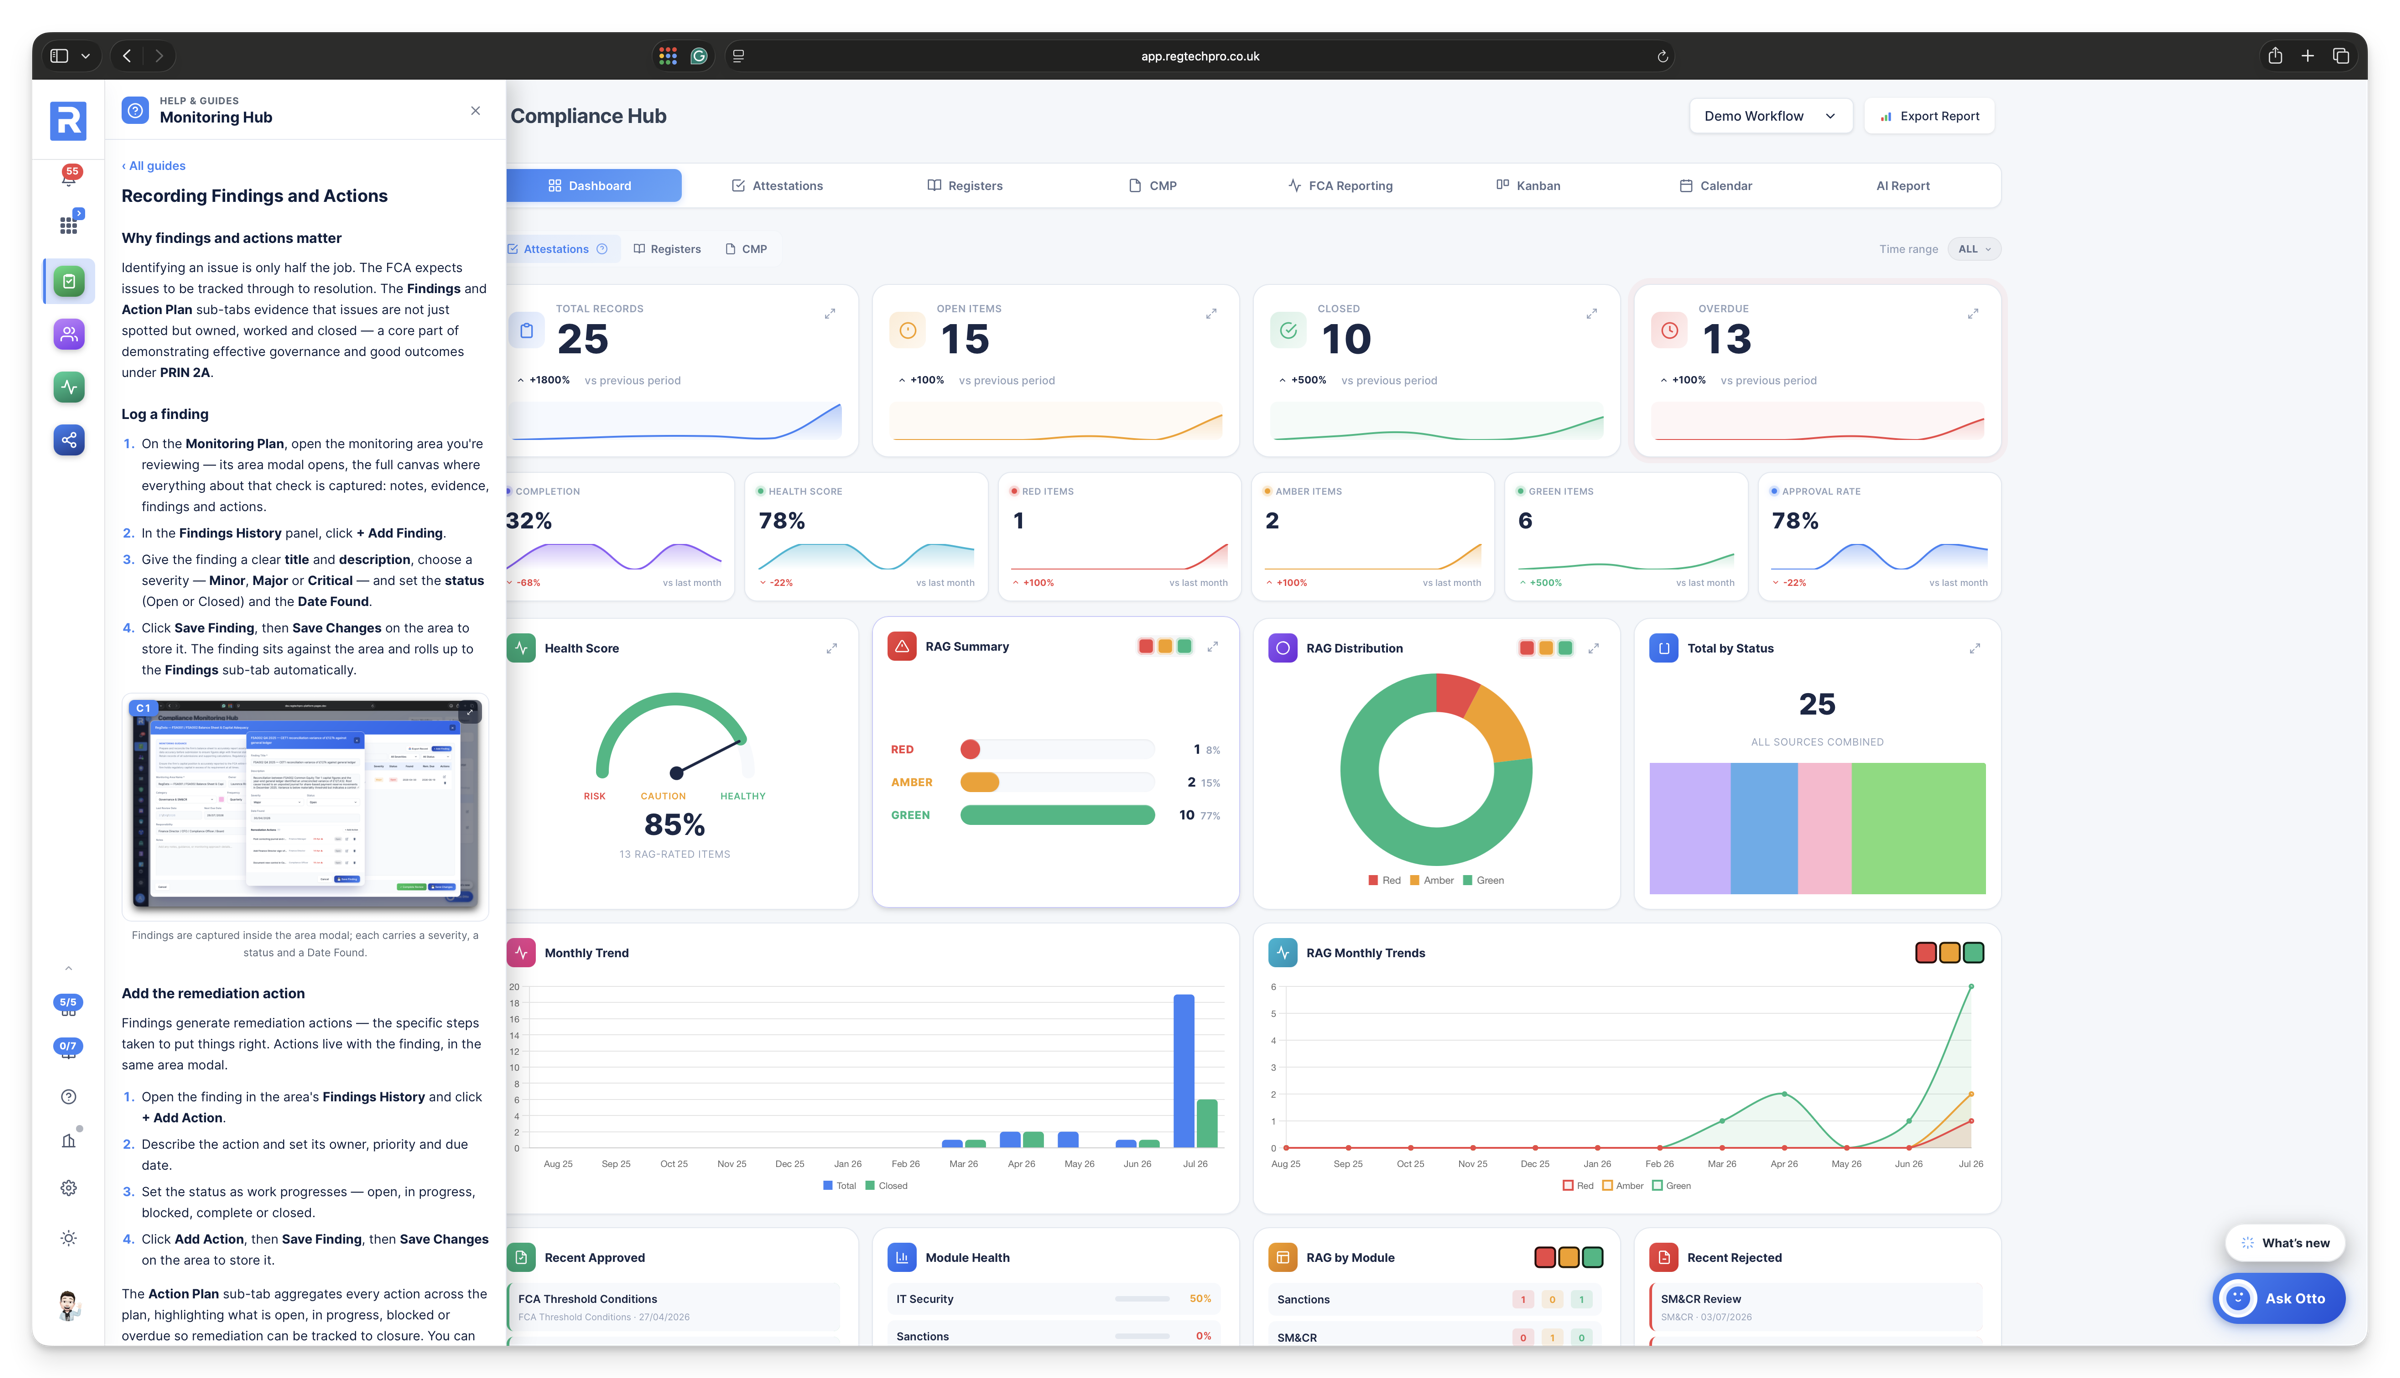Expand the Total by Status chart
Screen dimensions: 2400x1378
(1975, 649)
